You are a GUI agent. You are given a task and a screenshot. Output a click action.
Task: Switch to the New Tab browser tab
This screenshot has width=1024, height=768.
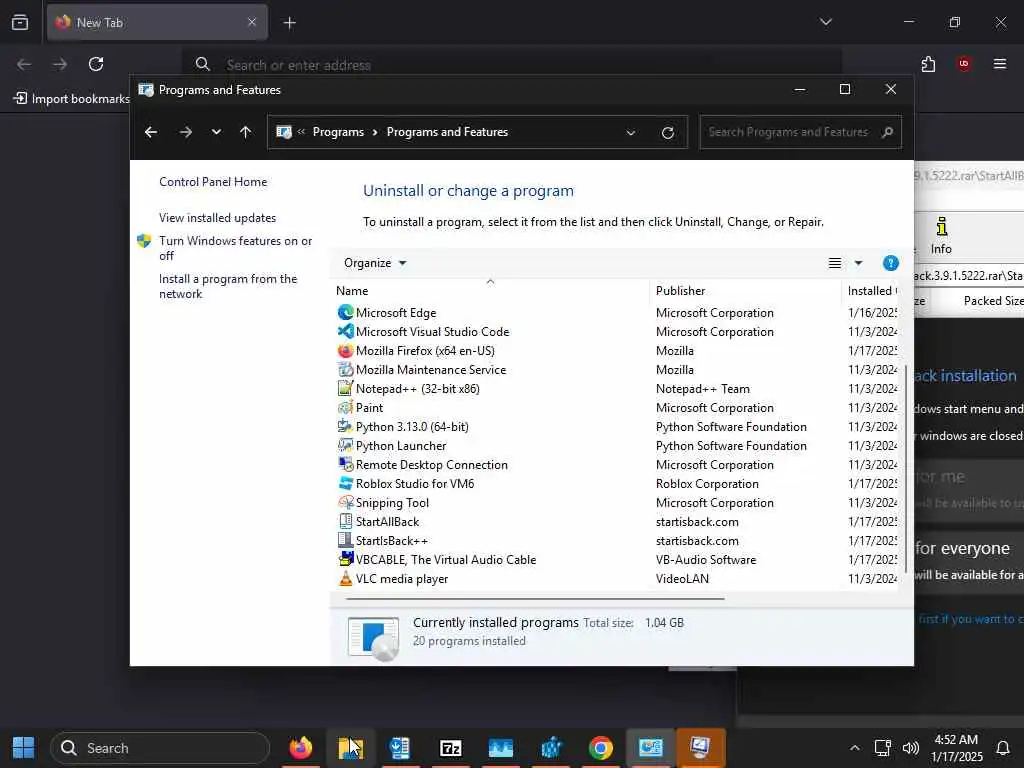(157, 22)
